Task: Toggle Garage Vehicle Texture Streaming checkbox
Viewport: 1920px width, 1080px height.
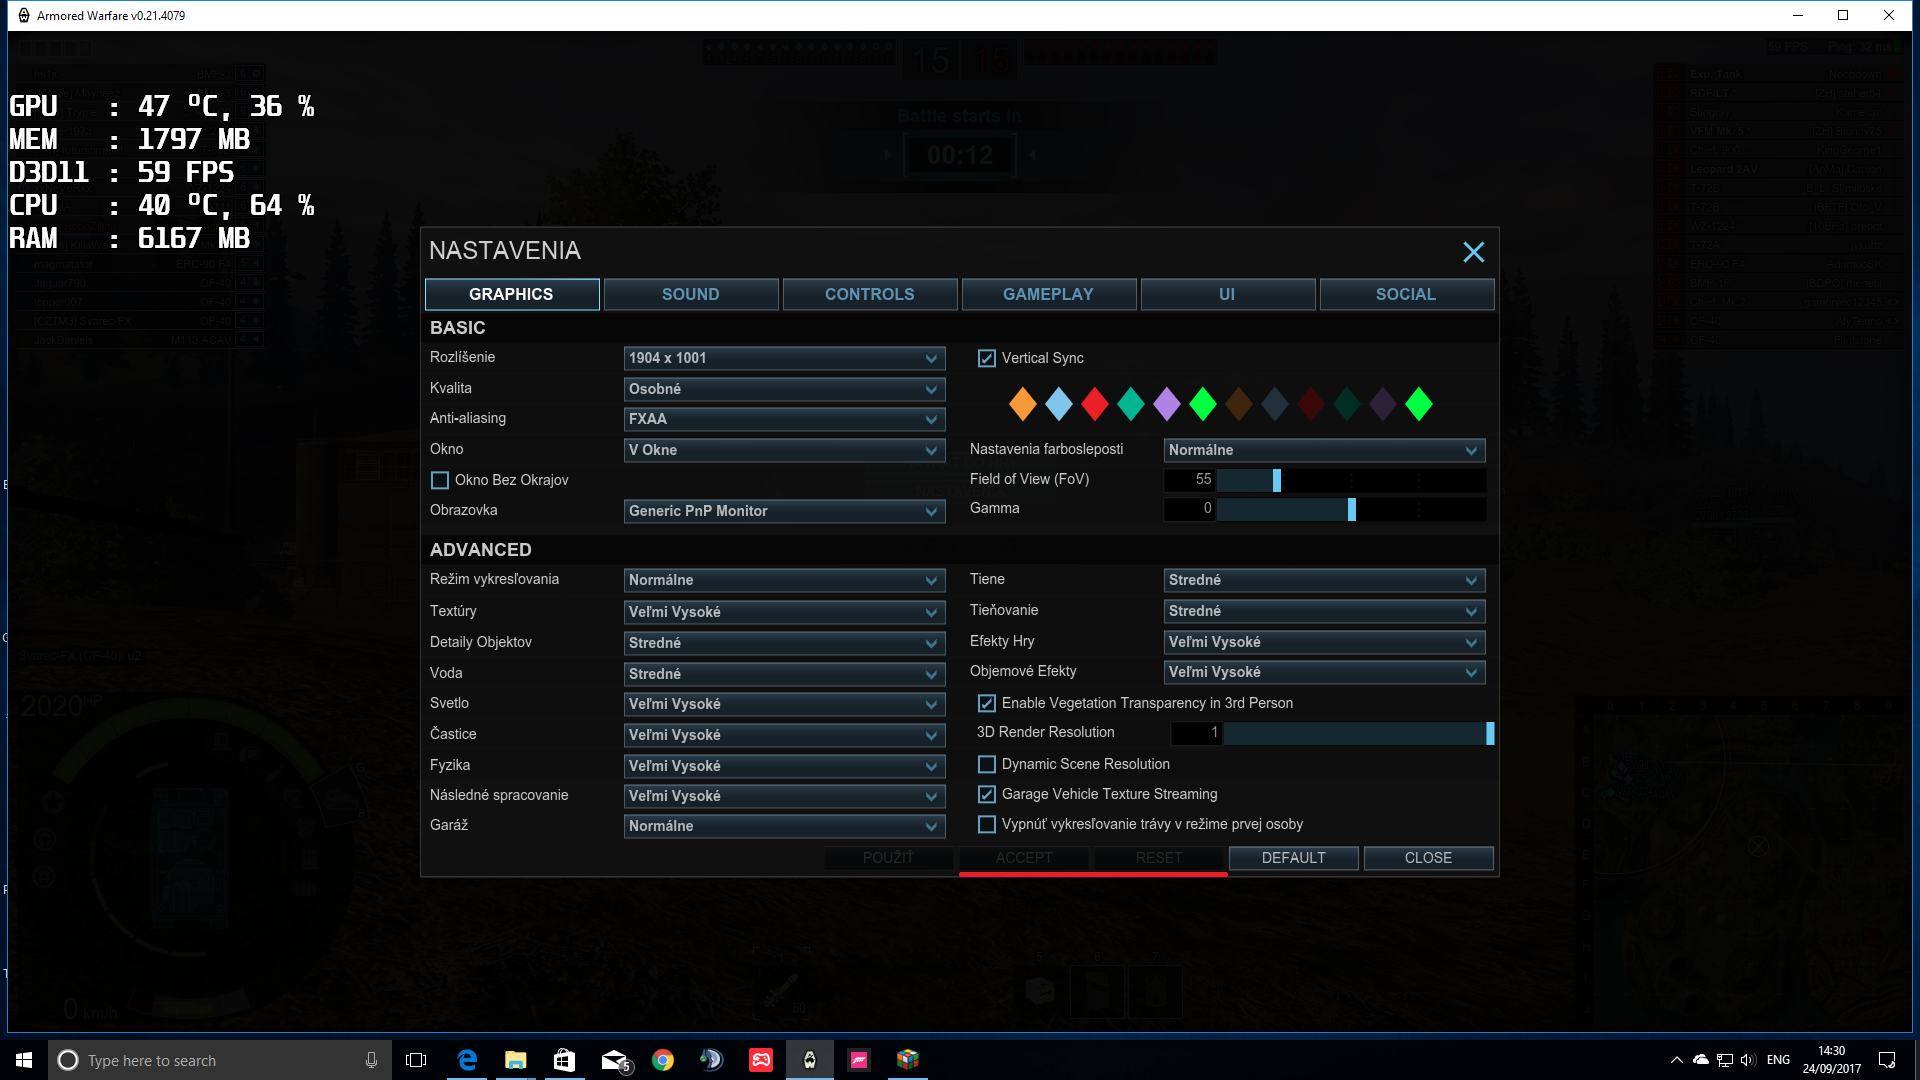Action: [986, 794]
